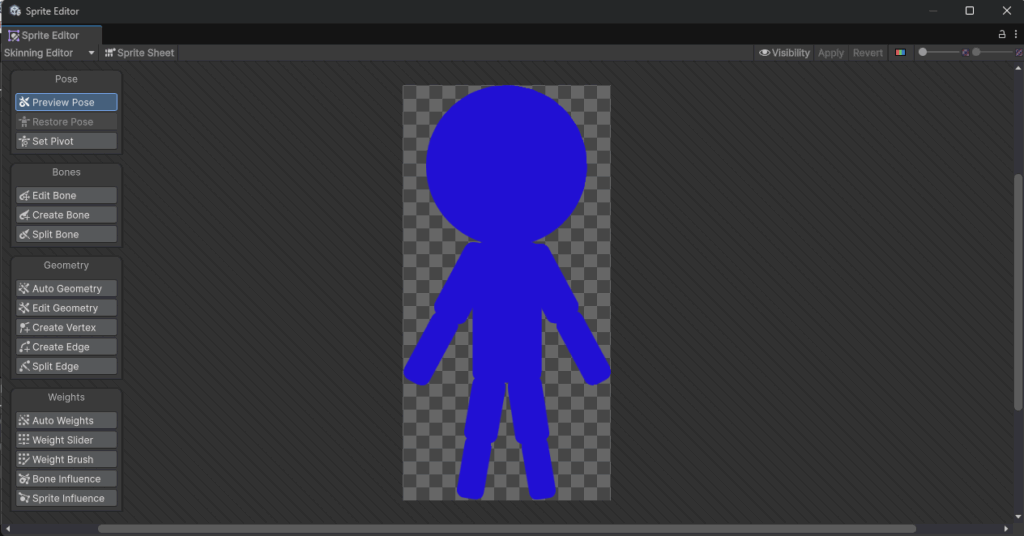Select the Weight Slider tool
1024x536 pixels.
[66, 440]
